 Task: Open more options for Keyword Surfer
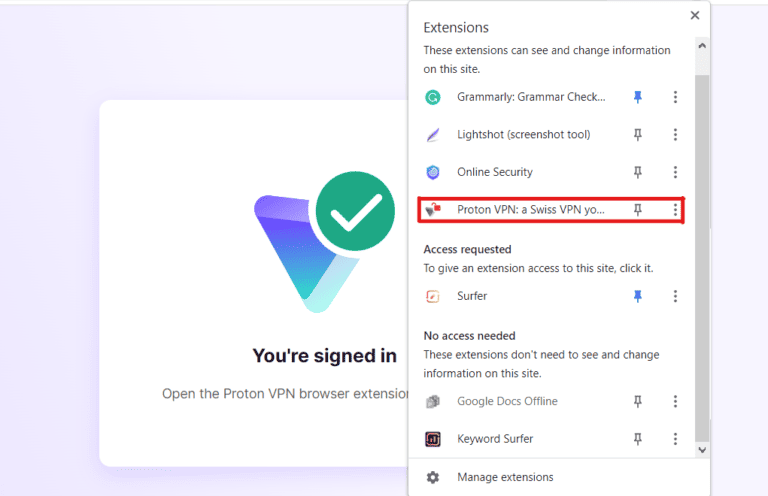click(x=675, y=439)
